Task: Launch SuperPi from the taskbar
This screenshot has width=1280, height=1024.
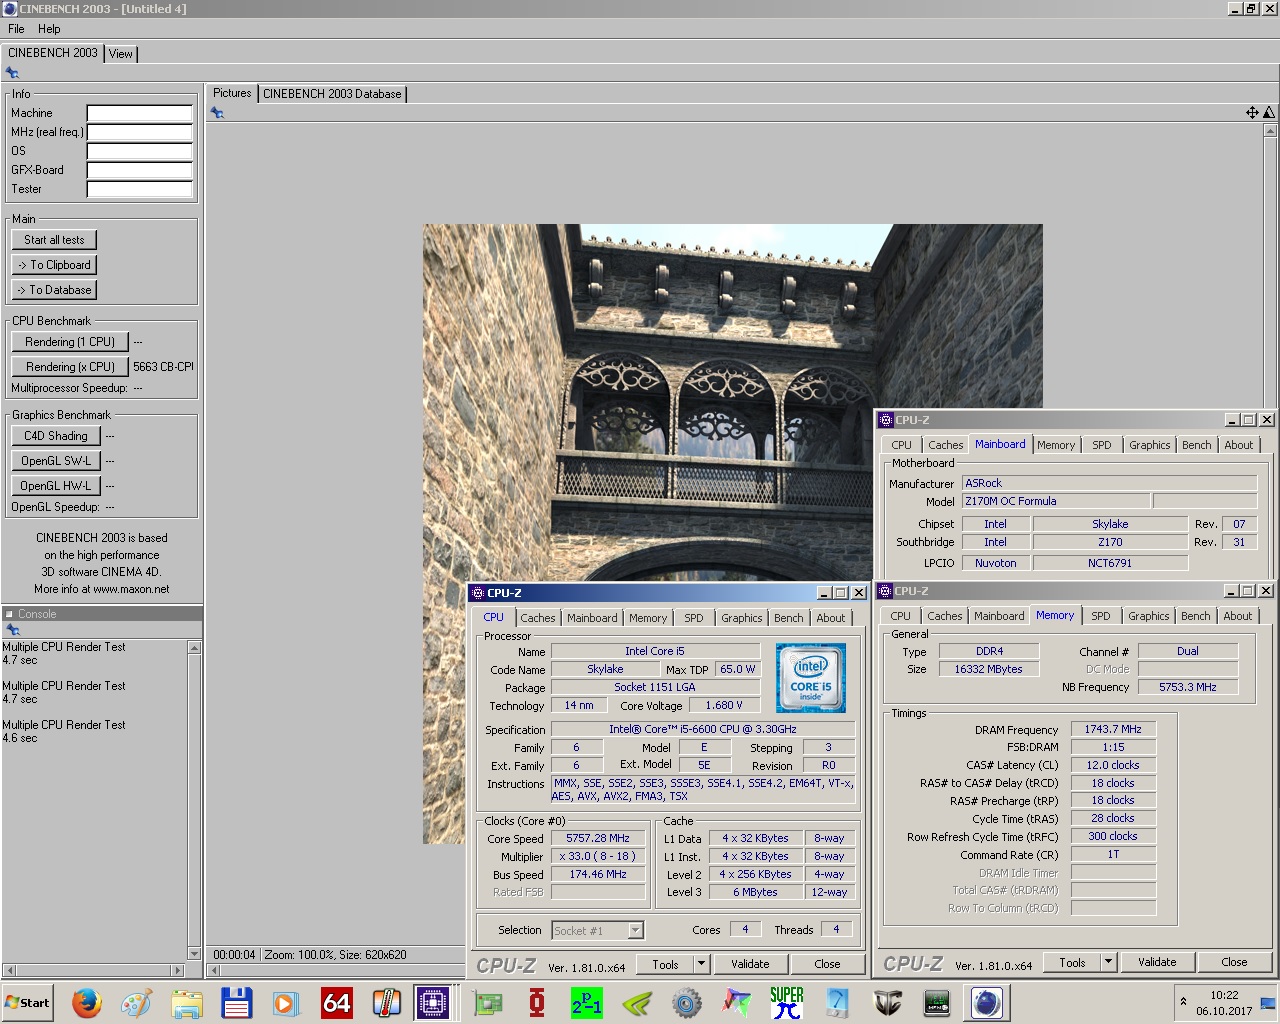Action: [787, 1002]
